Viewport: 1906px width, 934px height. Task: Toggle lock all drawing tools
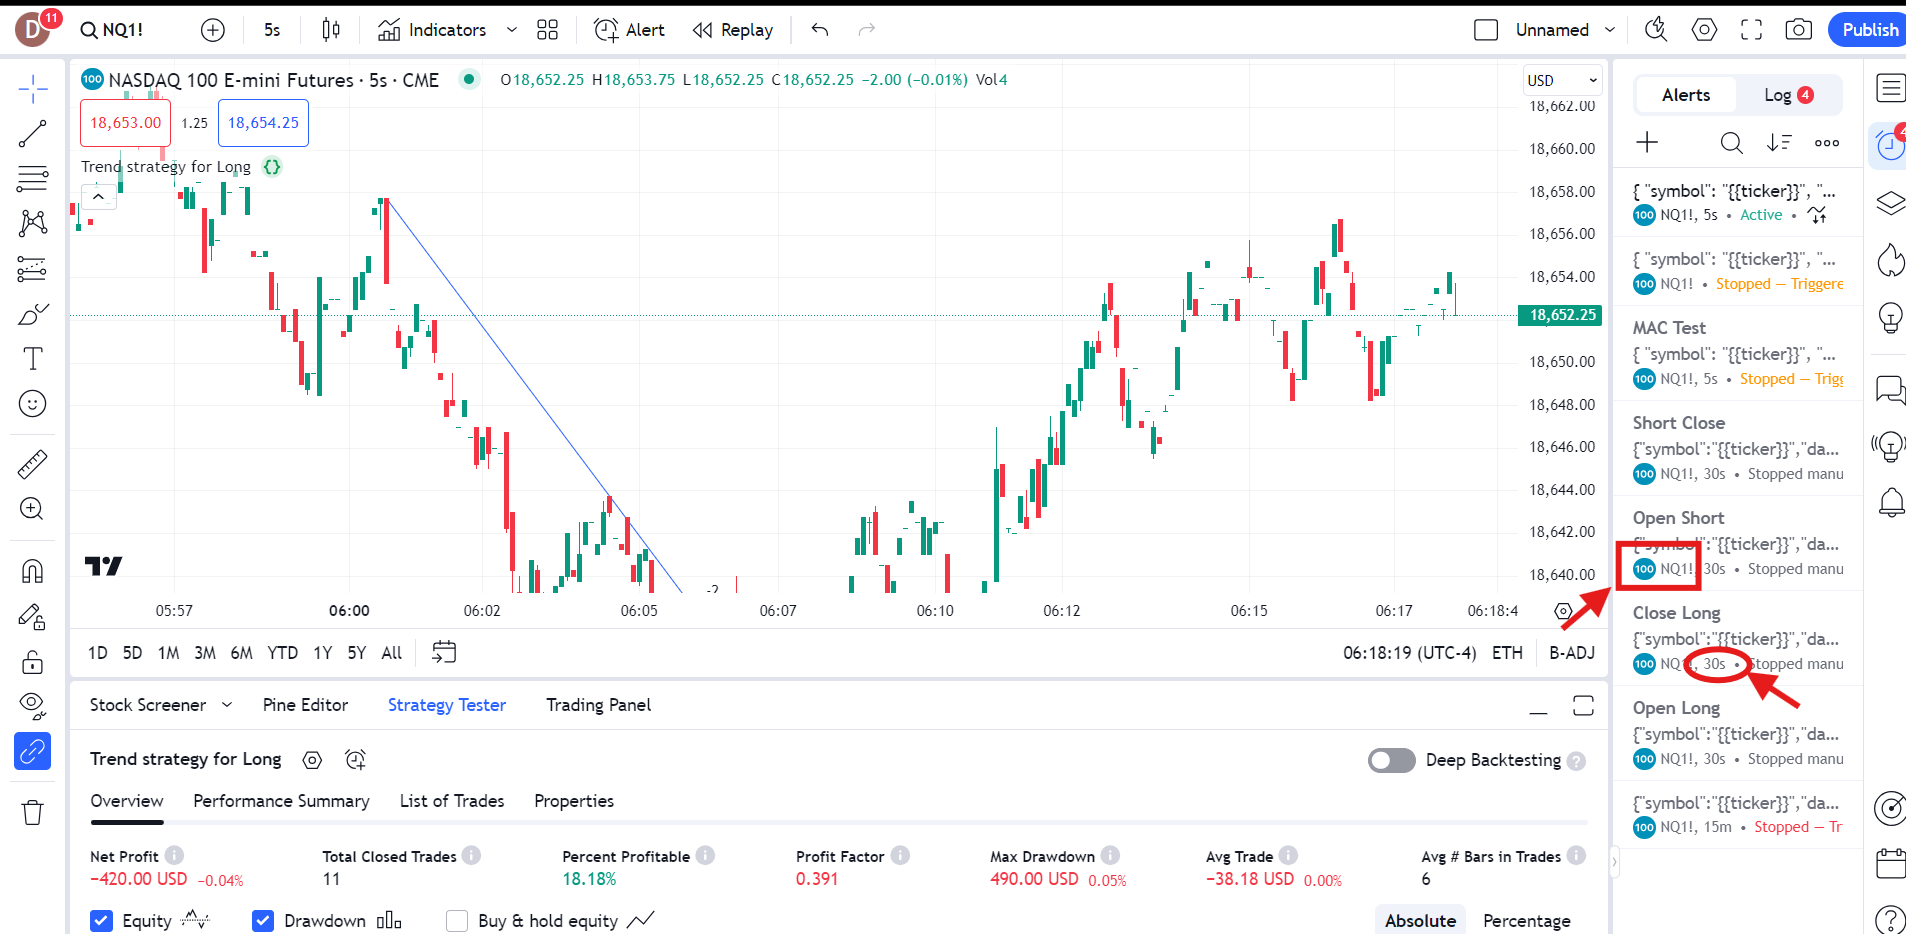coord(32,662)
